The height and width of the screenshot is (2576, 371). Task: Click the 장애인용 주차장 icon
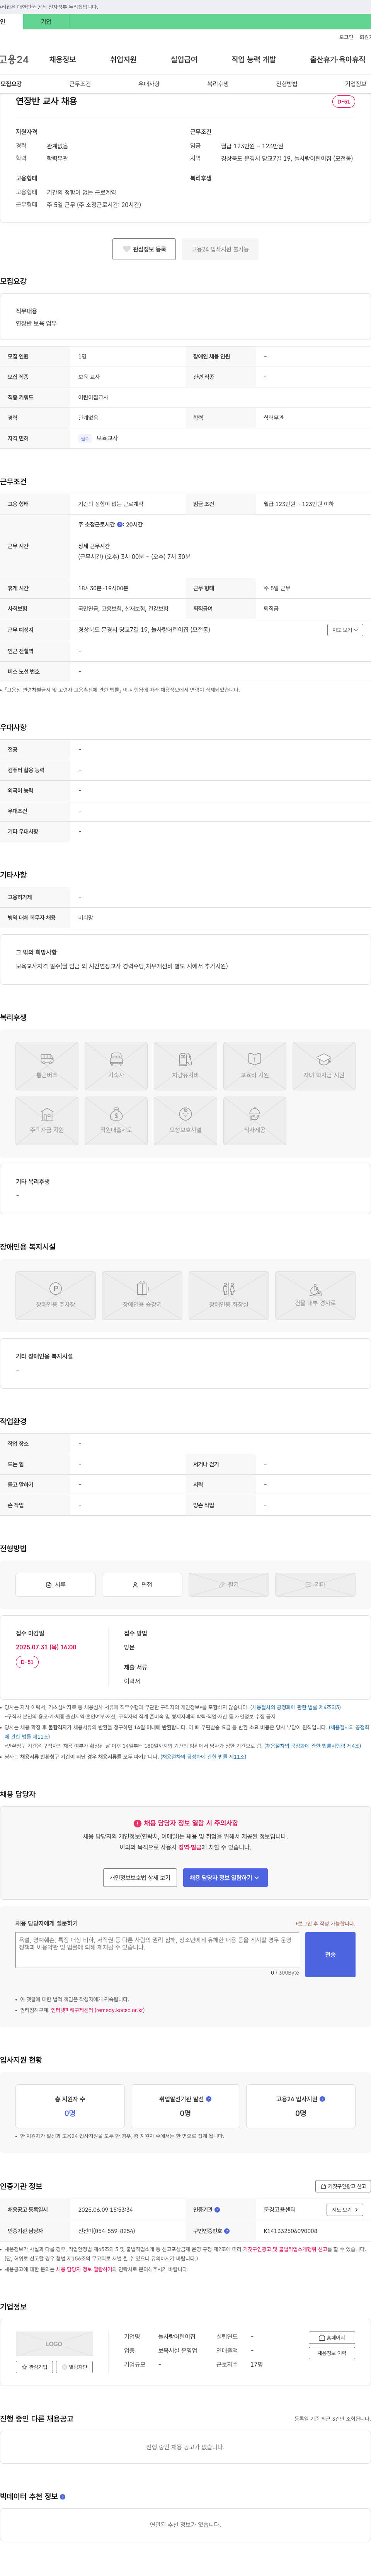[56, 1296]
